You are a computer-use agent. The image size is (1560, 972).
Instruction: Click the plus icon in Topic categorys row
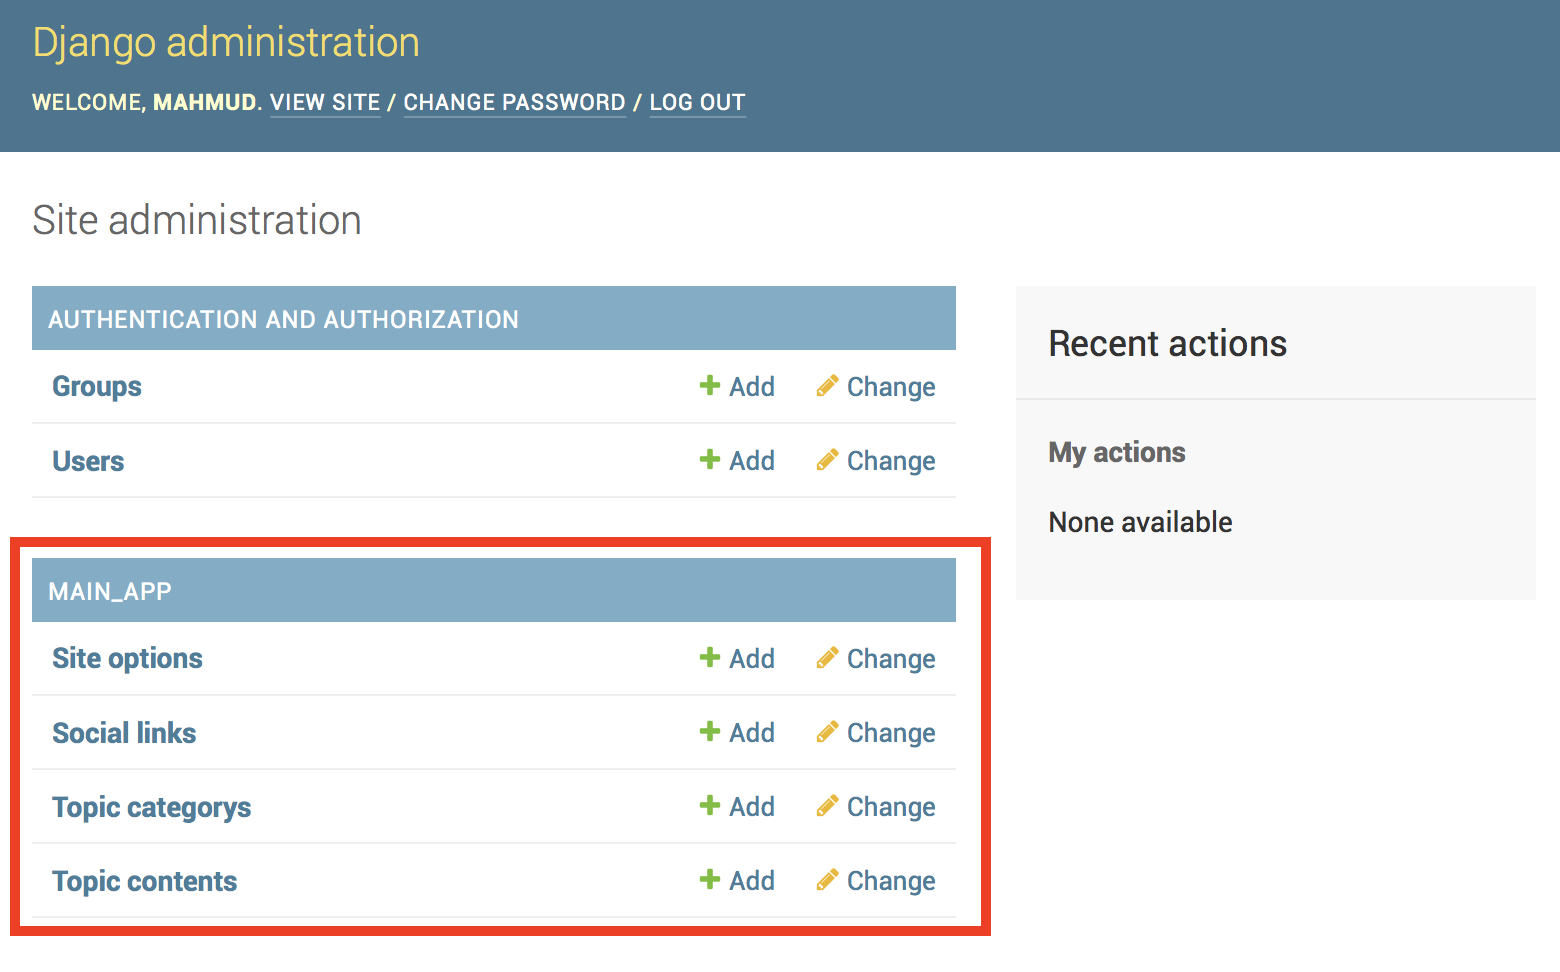(710, 805)
